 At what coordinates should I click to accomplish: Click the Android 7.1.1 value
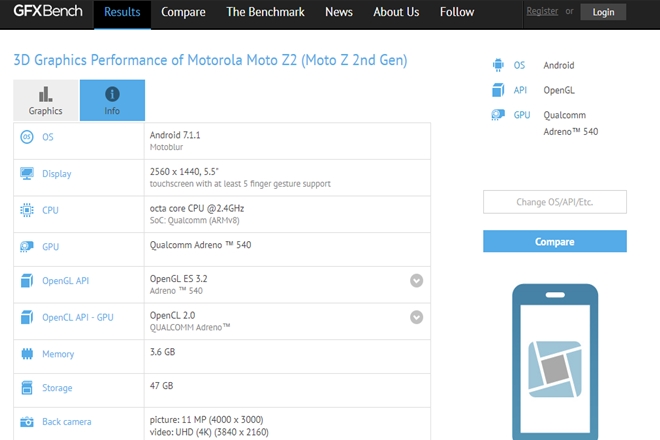[175, 135]
